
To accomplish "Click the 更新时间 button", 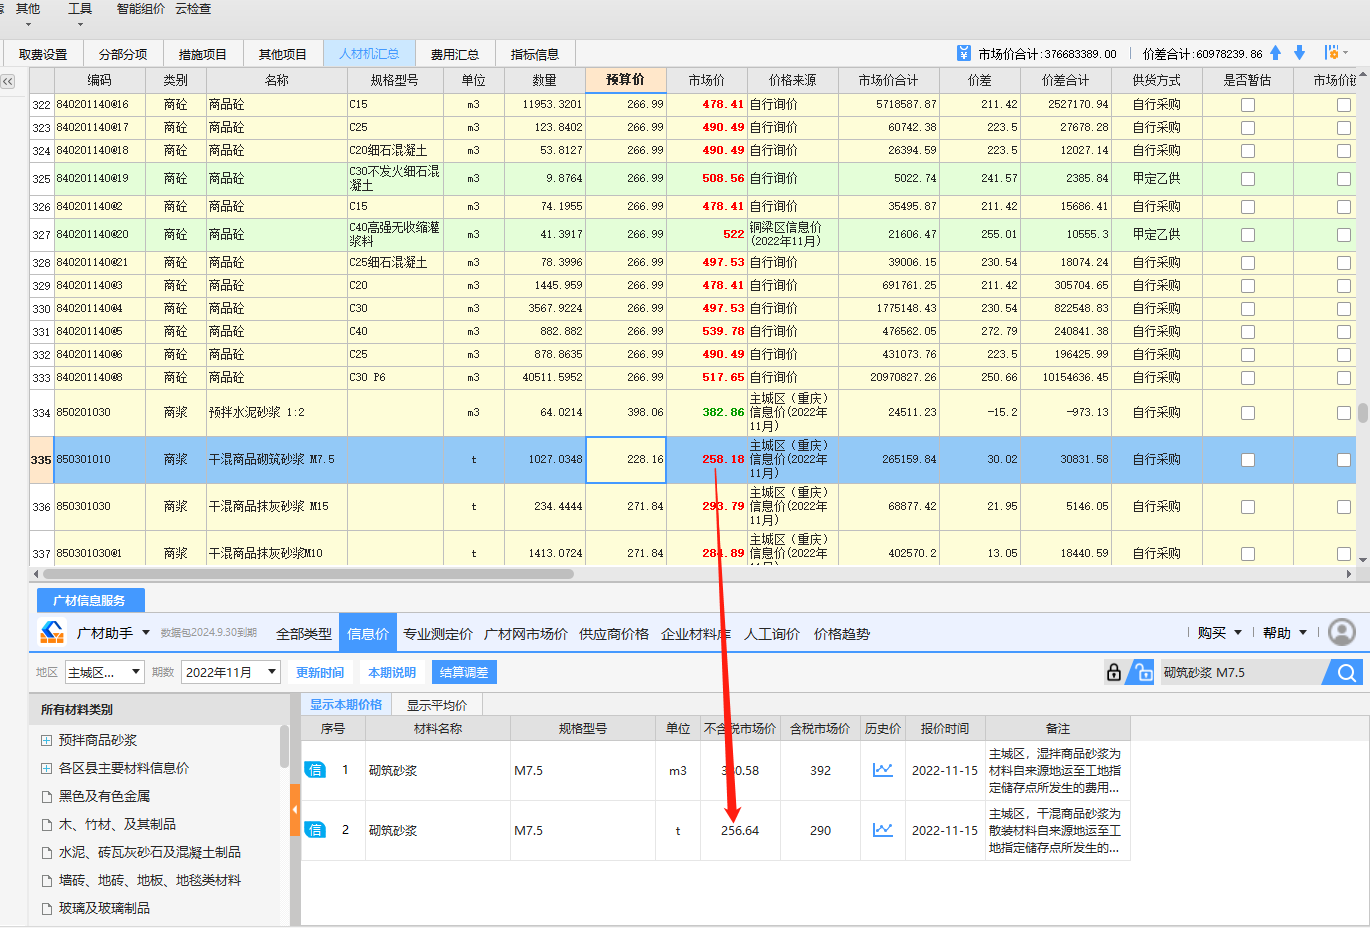I will (x=320, y=672).
